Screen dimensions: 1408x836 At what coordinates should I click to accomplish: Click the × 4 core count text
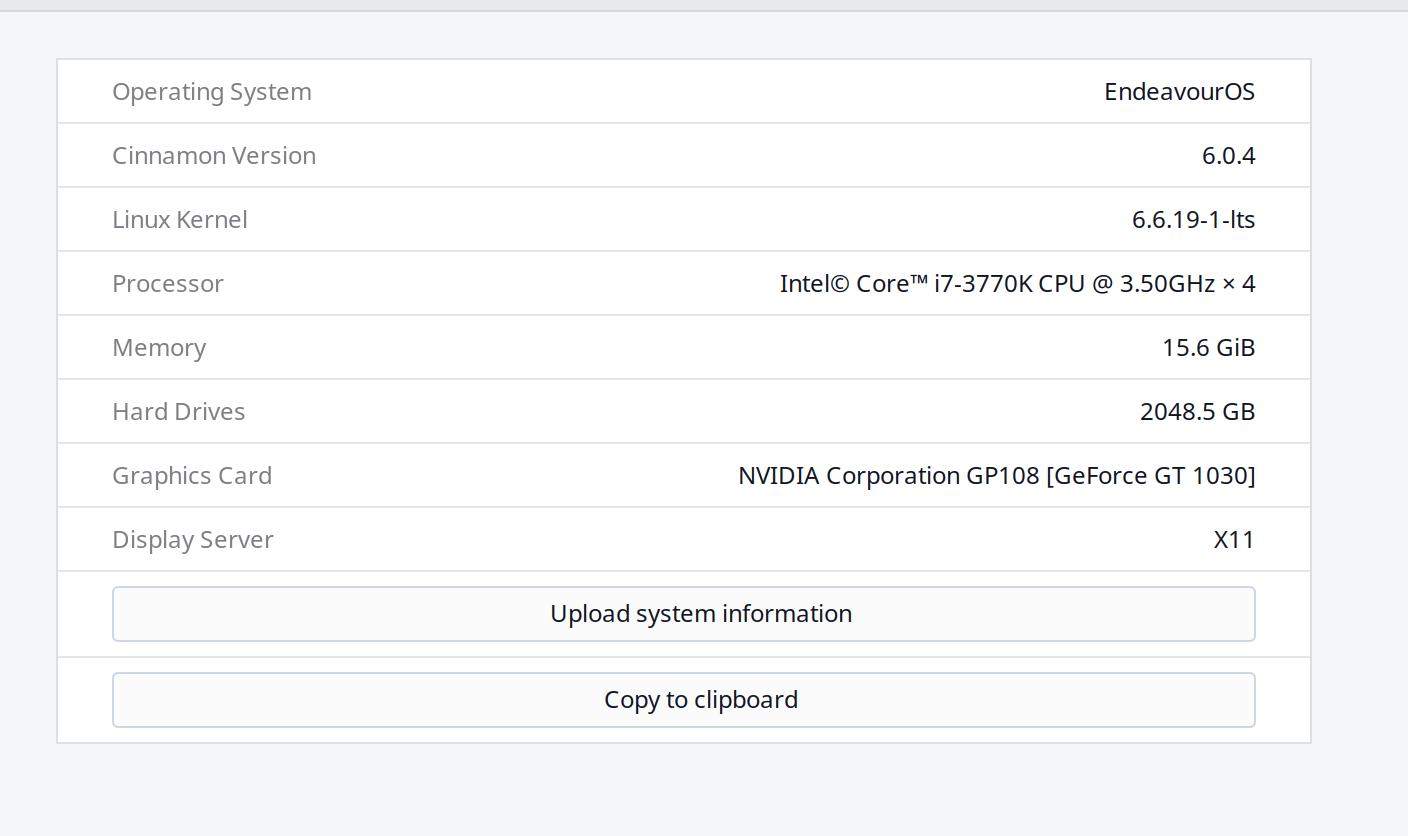tap(1238, 284)
